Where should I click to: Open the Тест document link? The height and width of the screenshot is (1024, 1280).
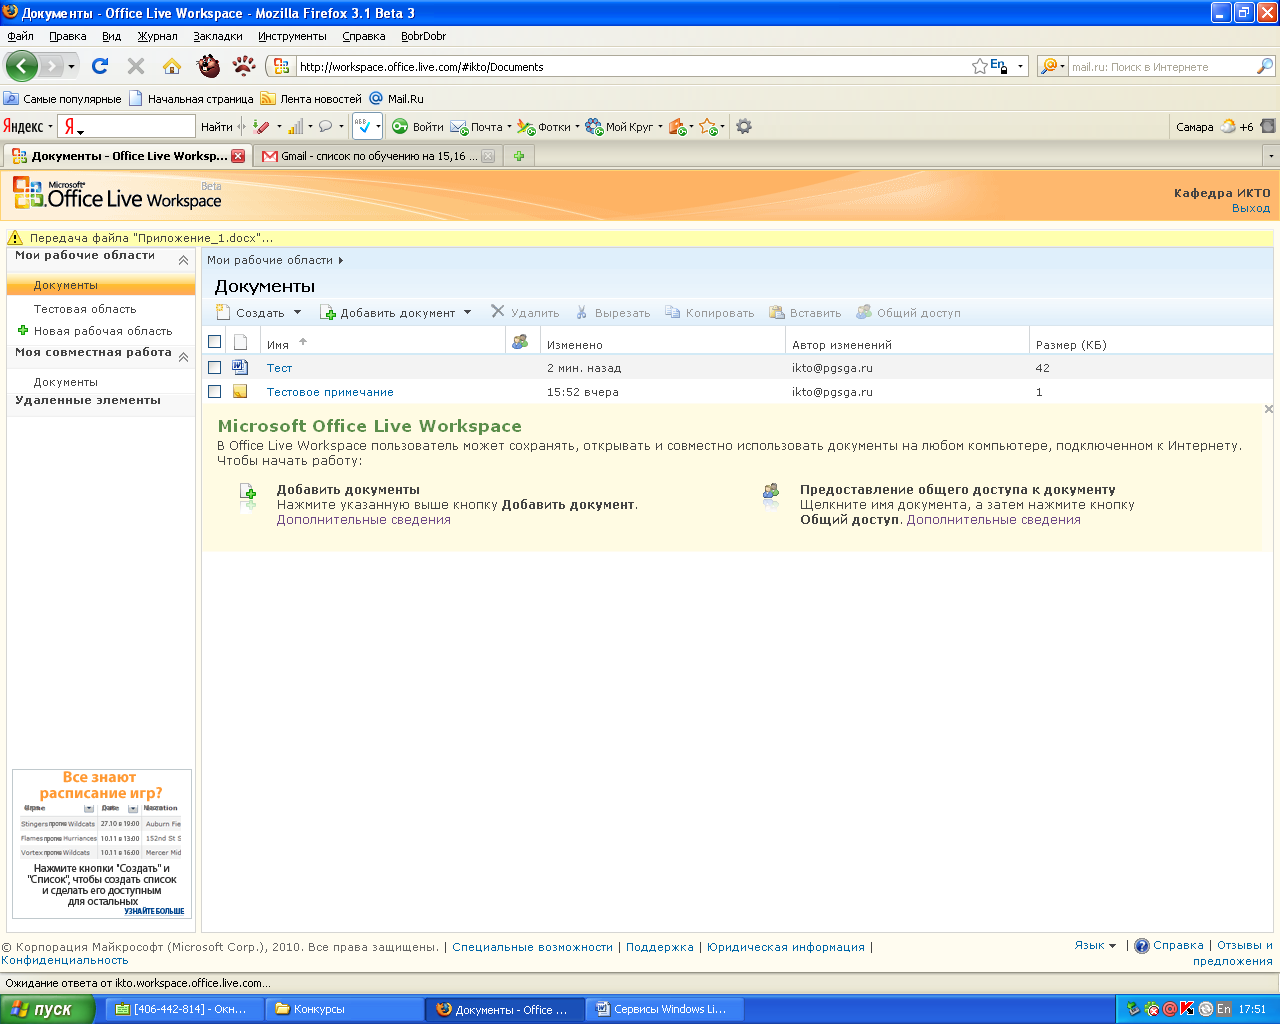tap(279, 368)
